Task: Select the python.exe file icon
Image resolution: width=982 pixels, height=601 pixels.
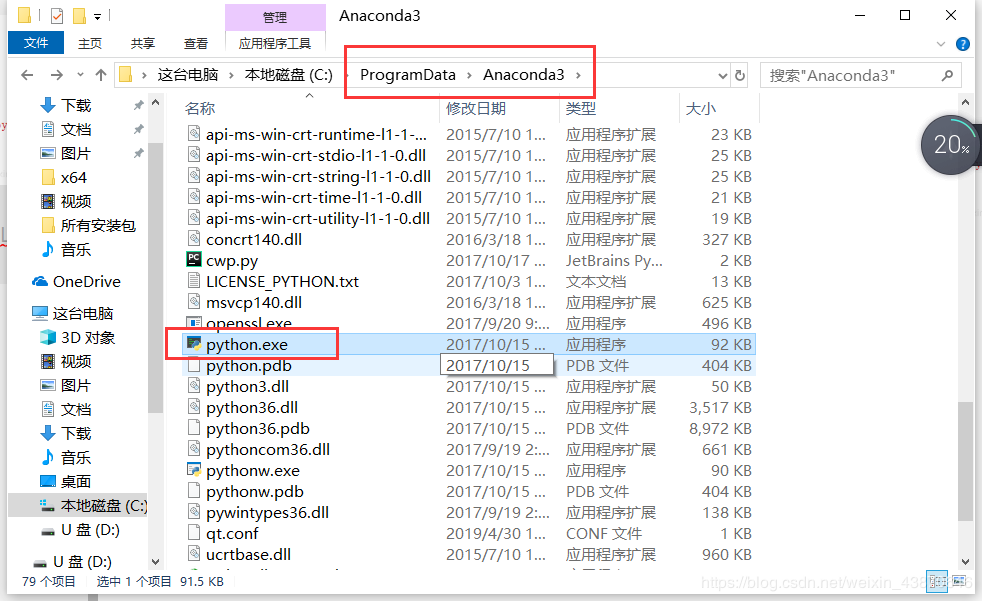Action: click(x=193, y=343)
